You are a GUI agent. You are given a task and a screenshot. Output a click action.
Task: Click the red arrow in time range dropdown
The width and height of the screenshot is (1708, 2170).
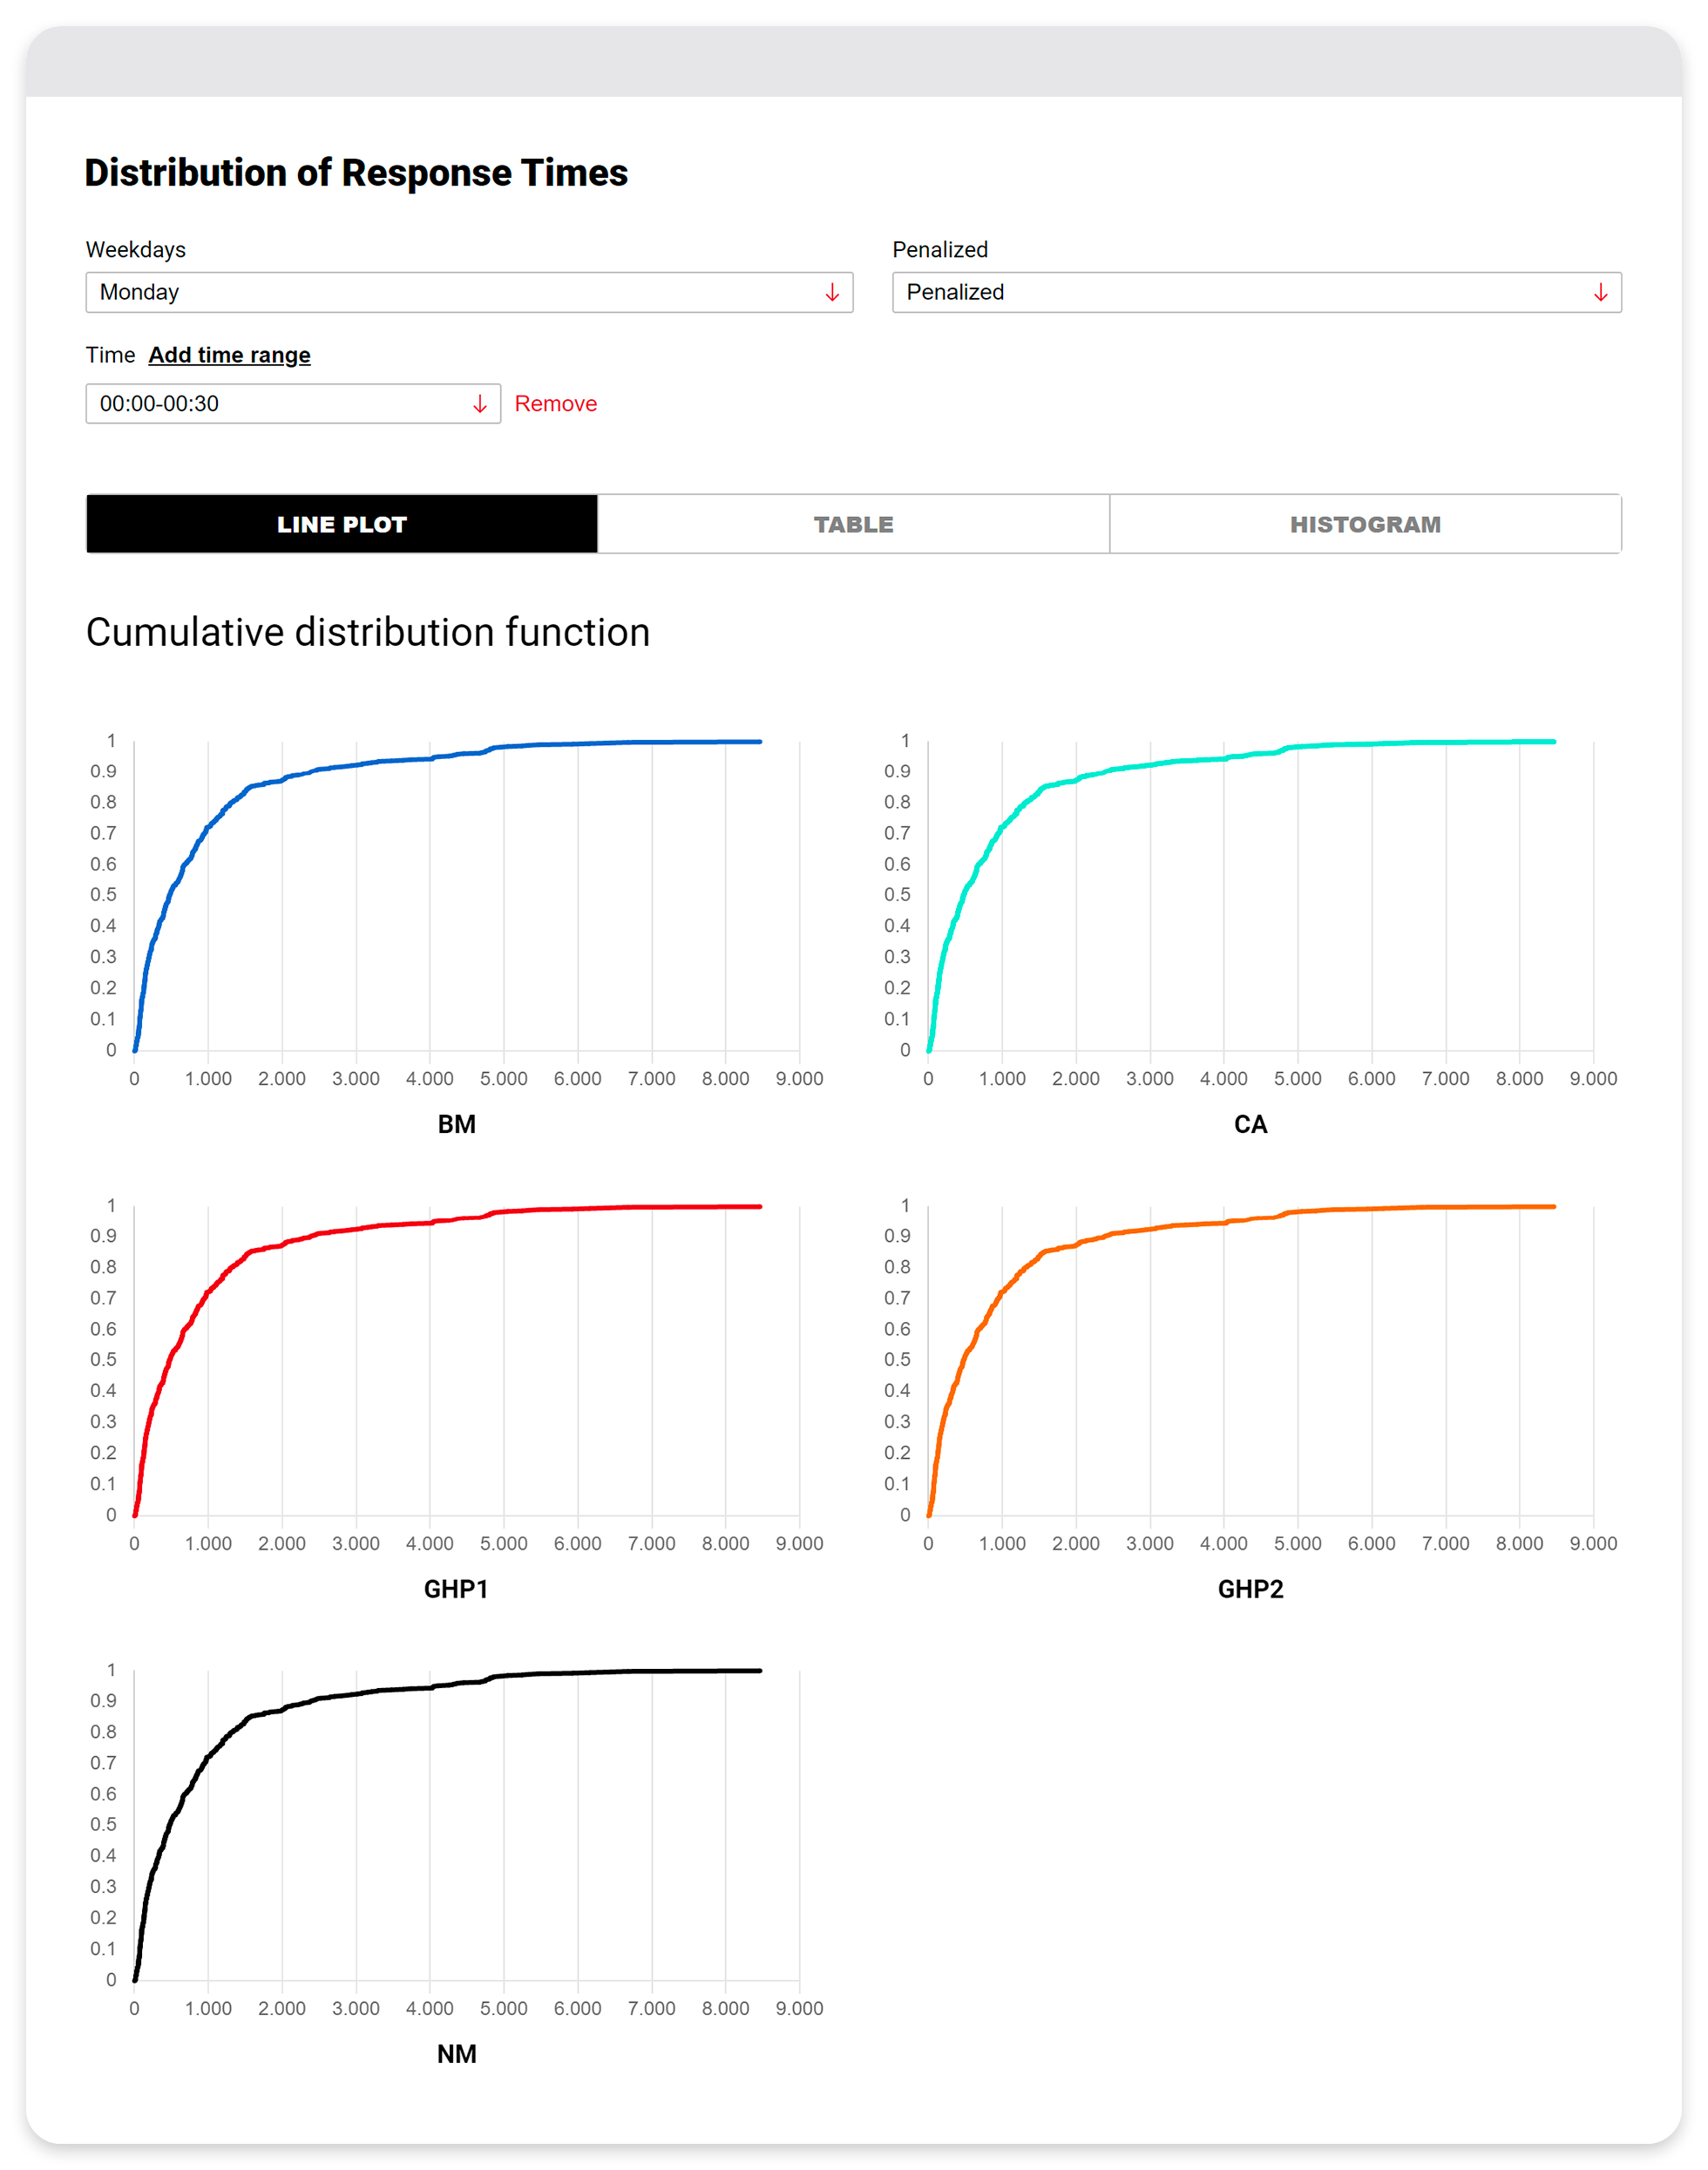[479, 403]
